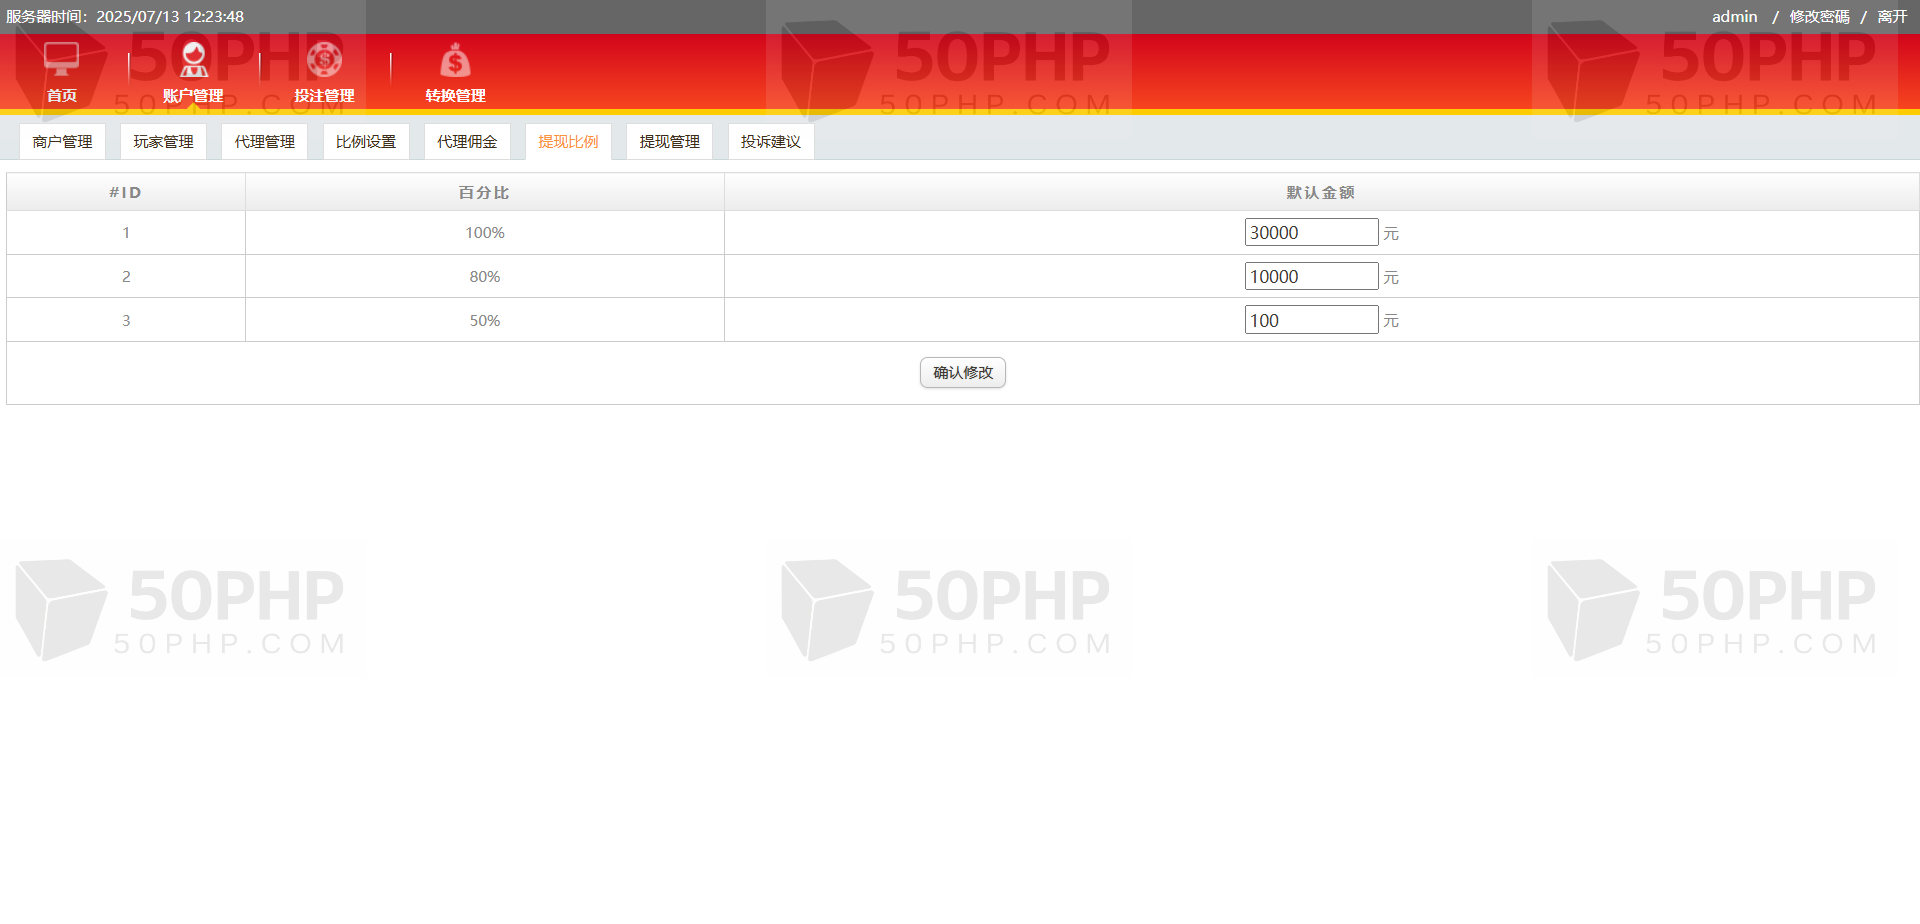This screenshot has height=924, width=1920.
Task: Click the 默认金额 column header
Action: pos(1320,193)
